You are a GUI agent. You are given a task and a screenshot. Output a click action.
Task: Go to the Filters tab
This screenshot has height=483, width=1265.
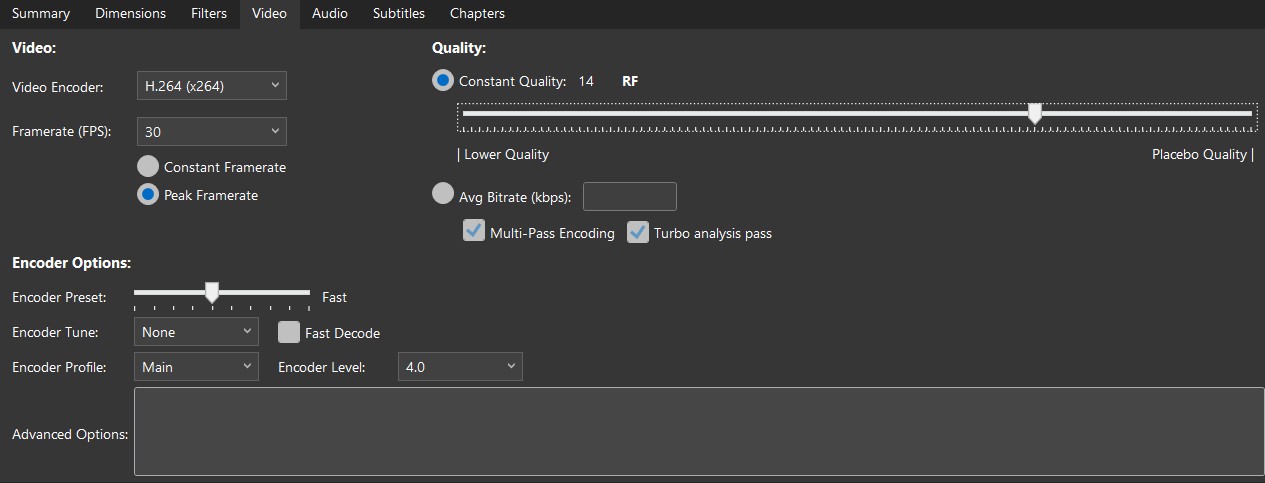[x=209, y=14]
